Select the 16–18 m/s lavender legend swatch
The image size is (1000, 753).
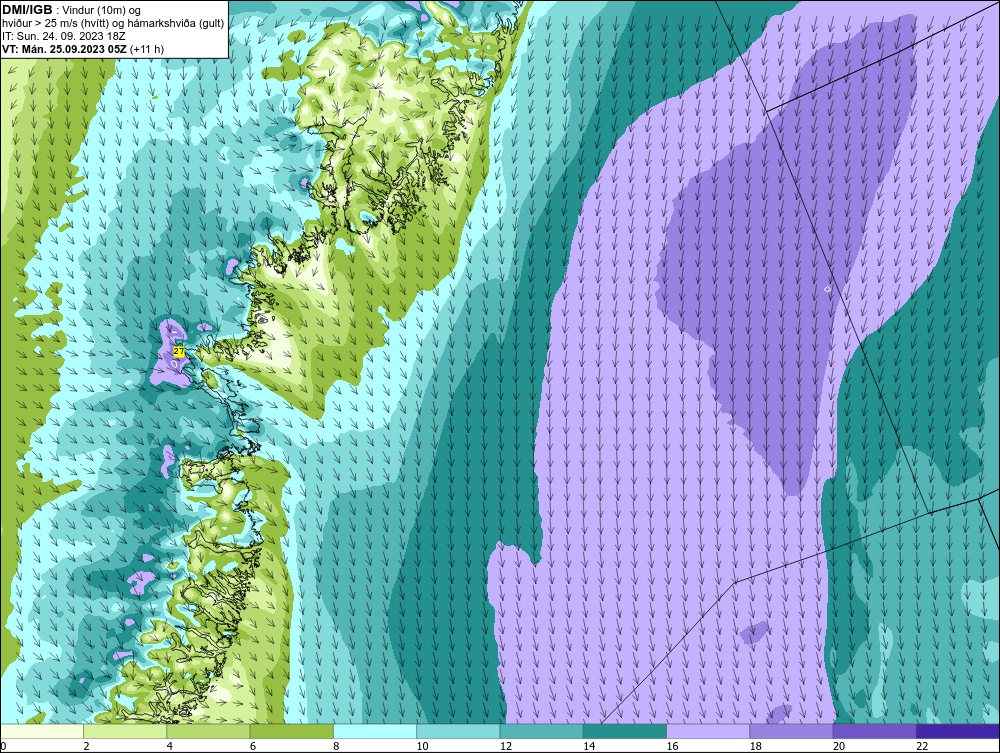click(708, 731)
